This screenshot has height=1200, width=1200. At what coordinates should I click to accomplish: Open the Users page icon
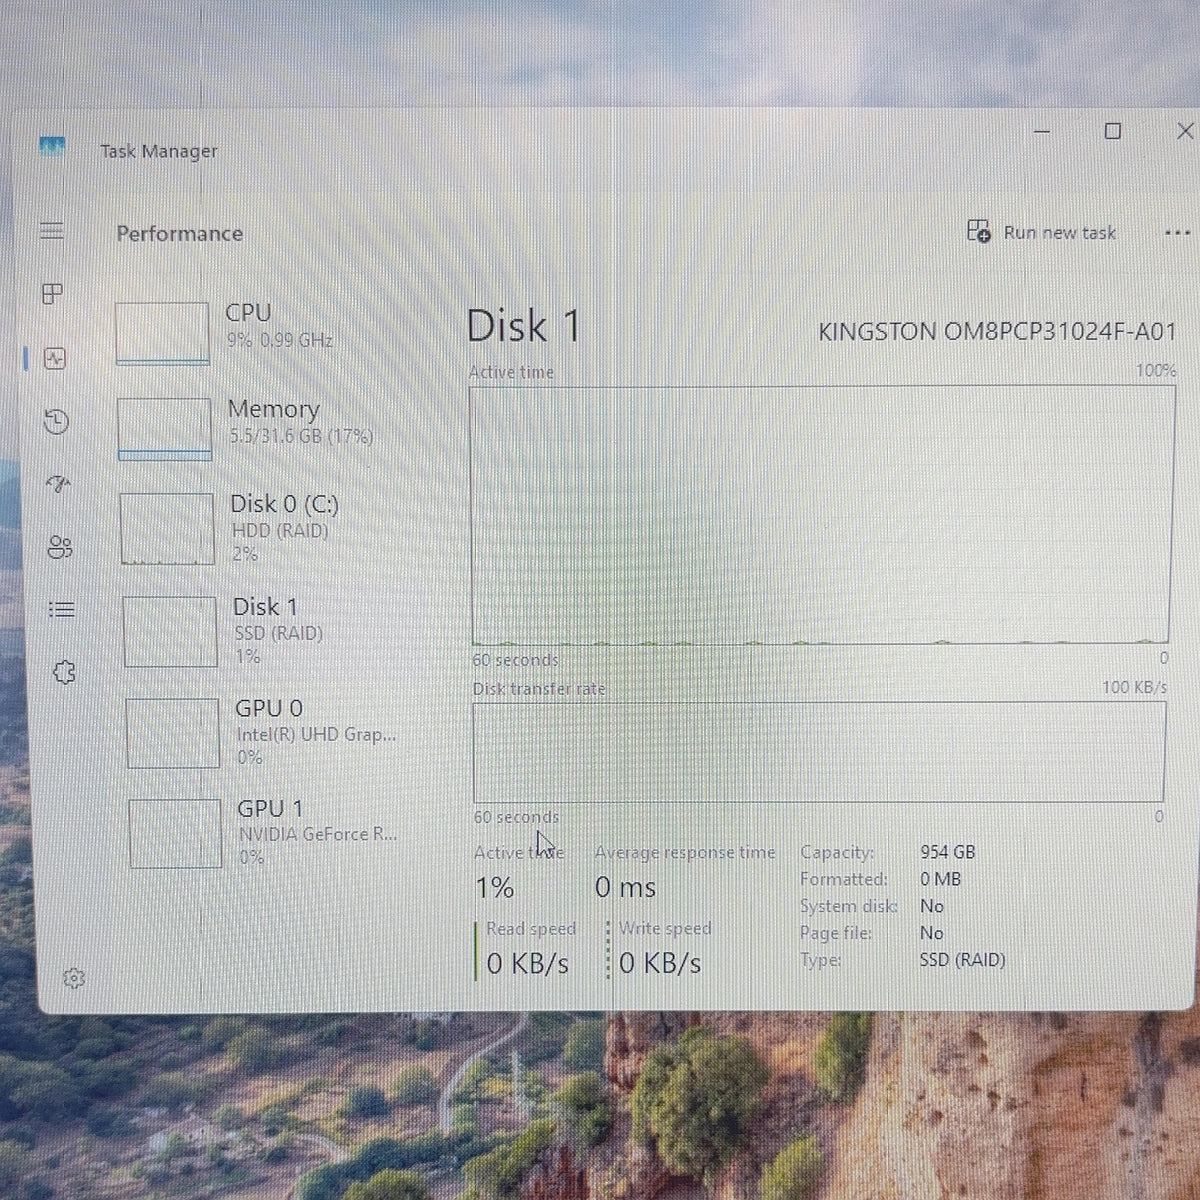[60, 547]
